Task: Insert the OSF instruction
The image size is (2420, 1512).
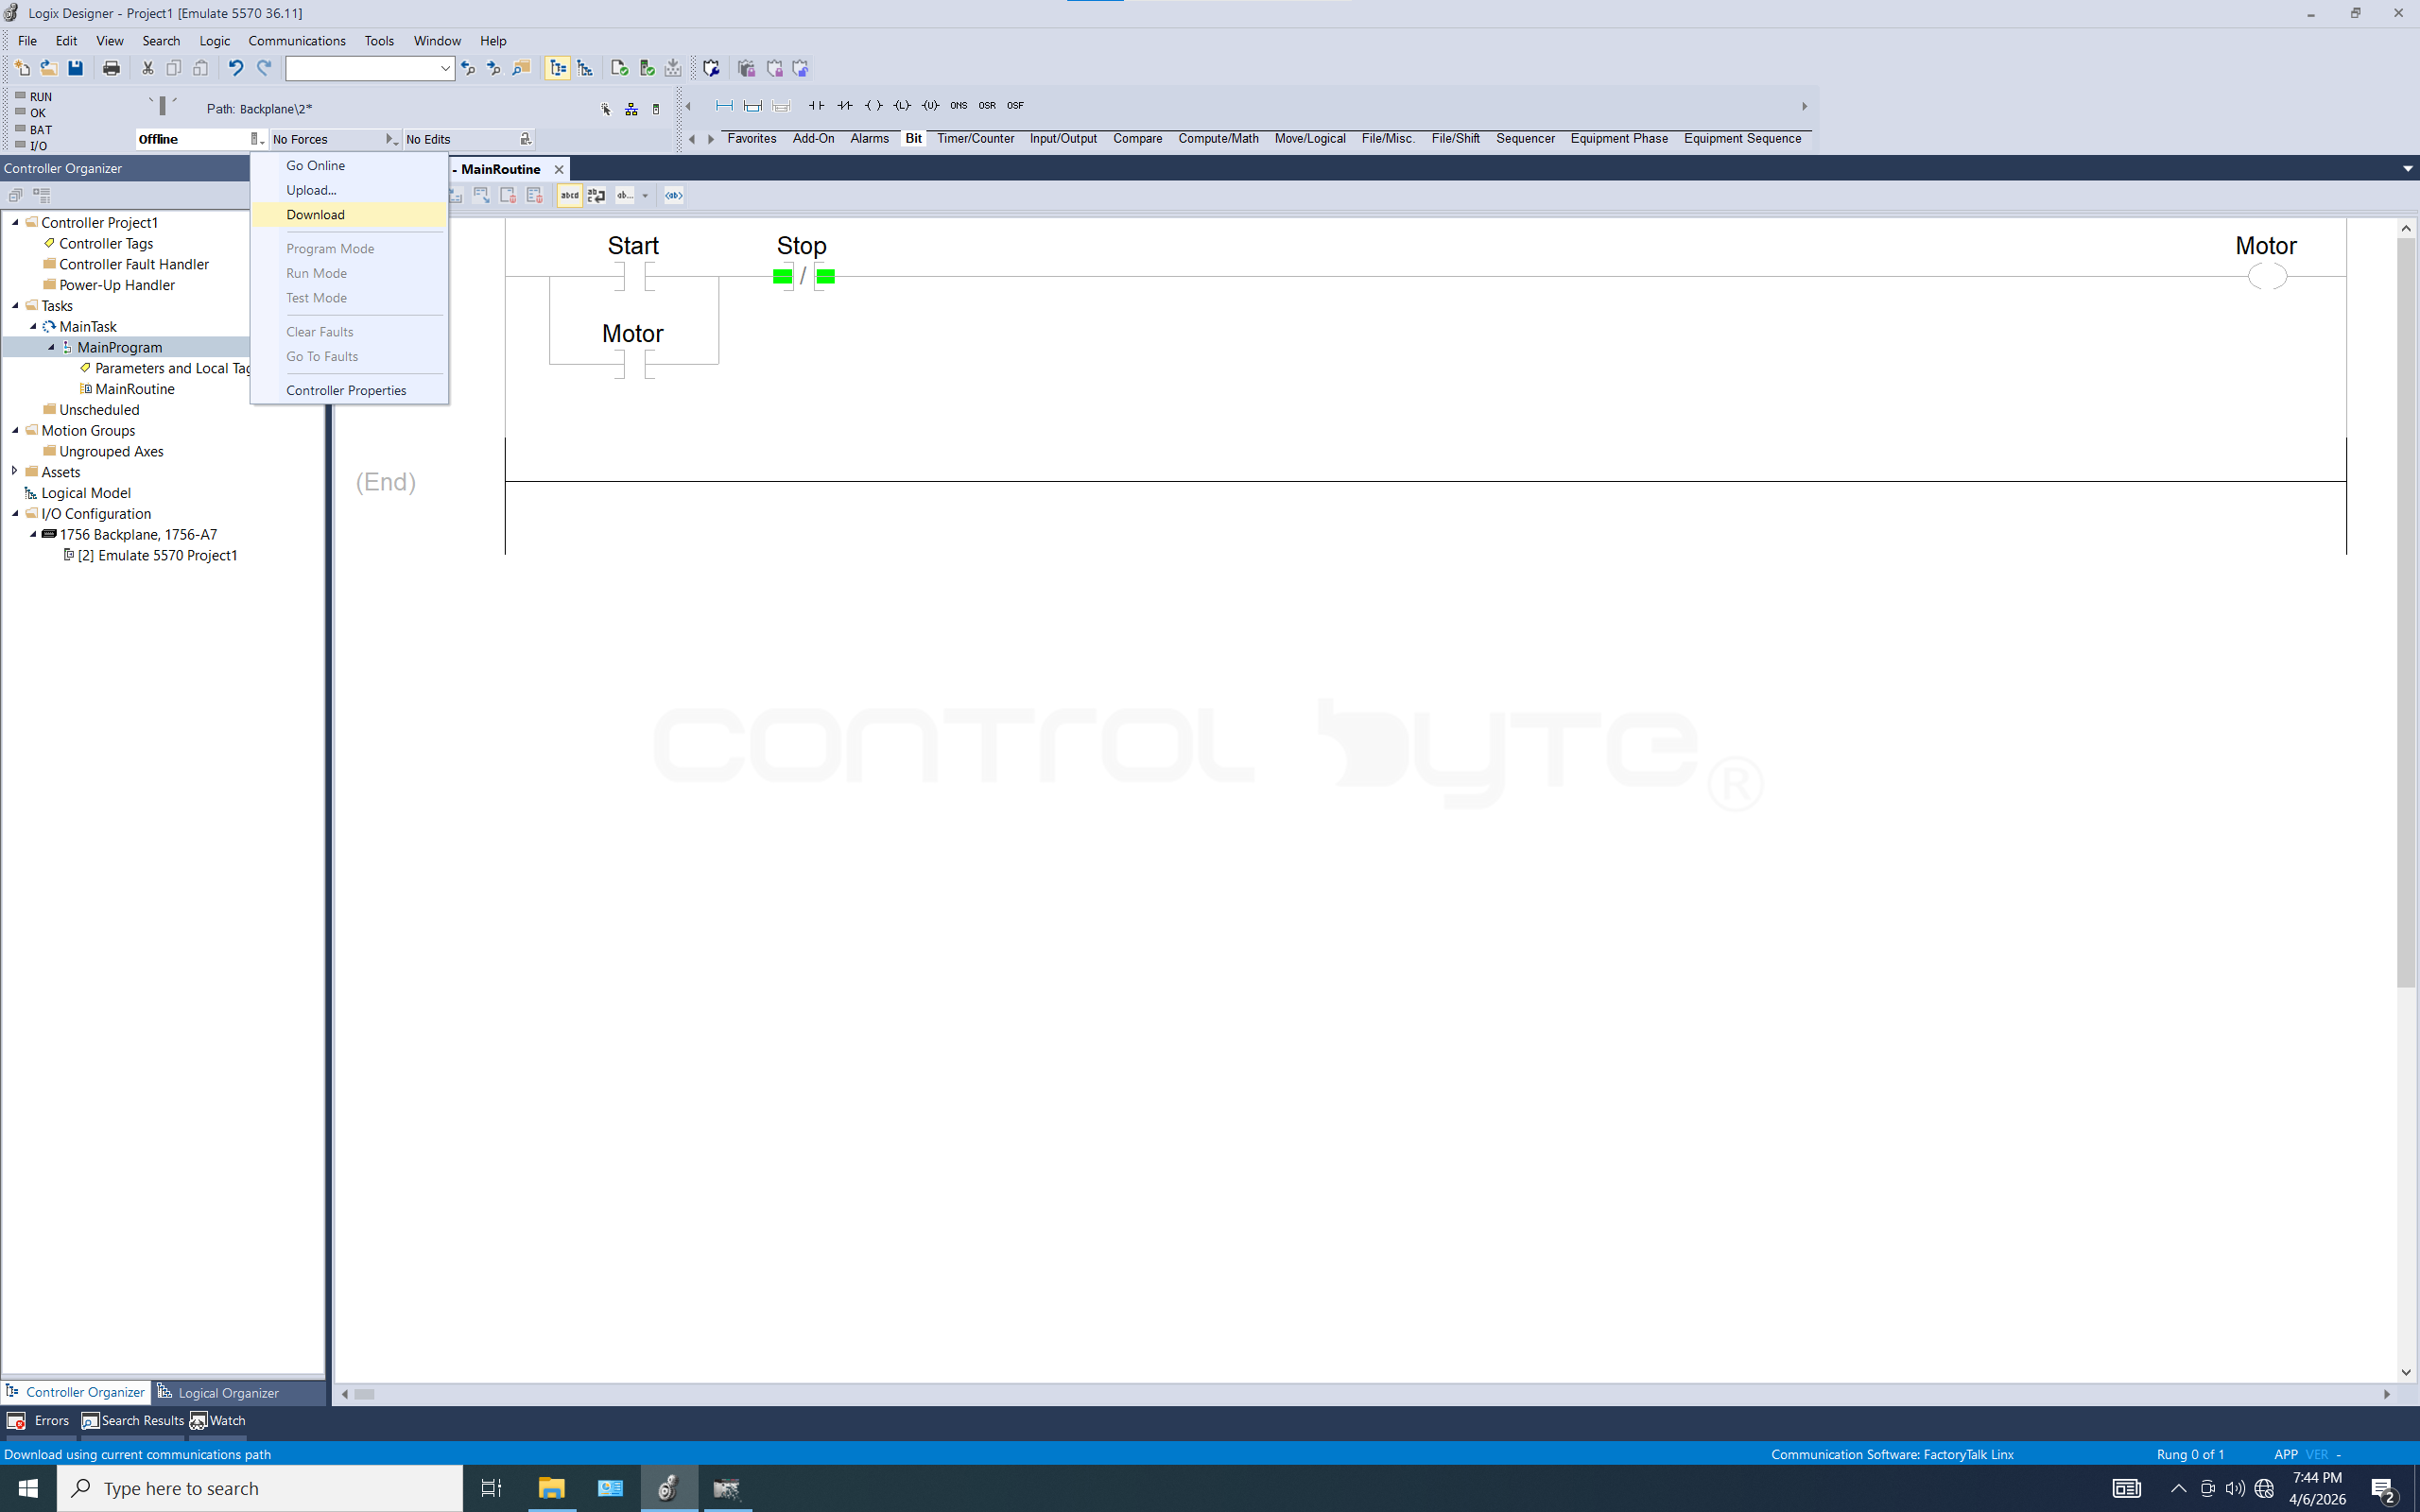Action: coord(1015,105)
